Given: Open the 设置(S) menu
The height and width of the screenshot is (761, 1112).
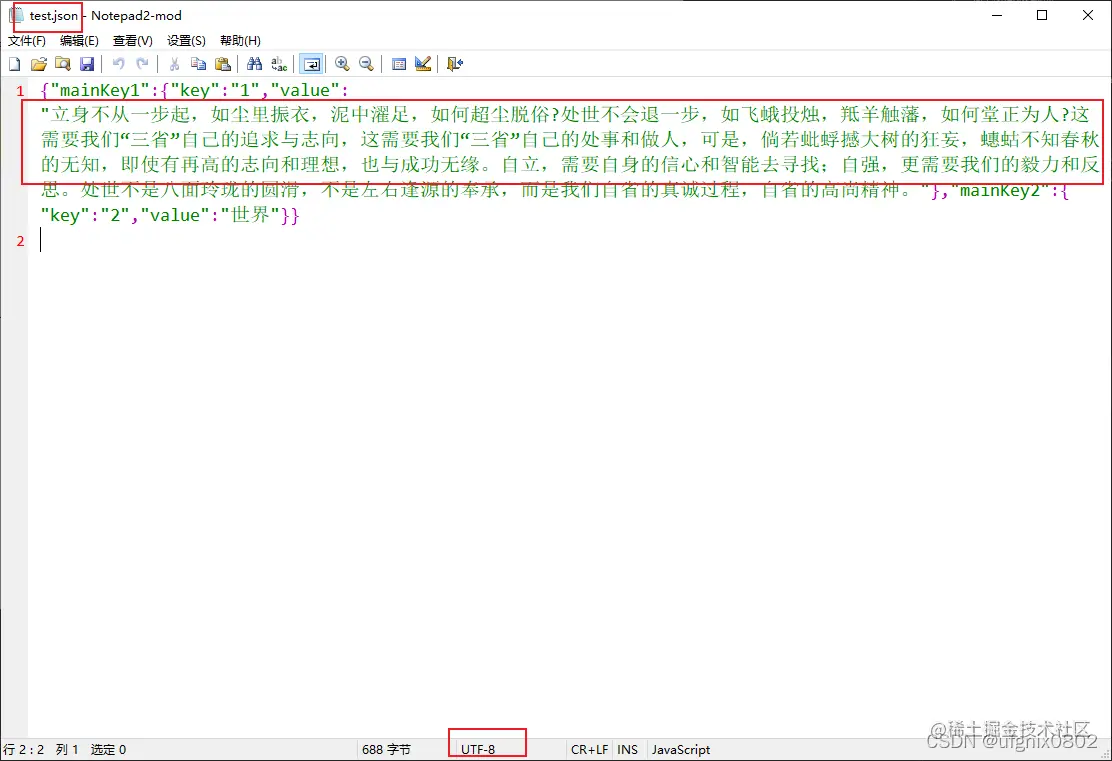Looking at the screenshot, I should pyautogui.click(x=187, y=40).
